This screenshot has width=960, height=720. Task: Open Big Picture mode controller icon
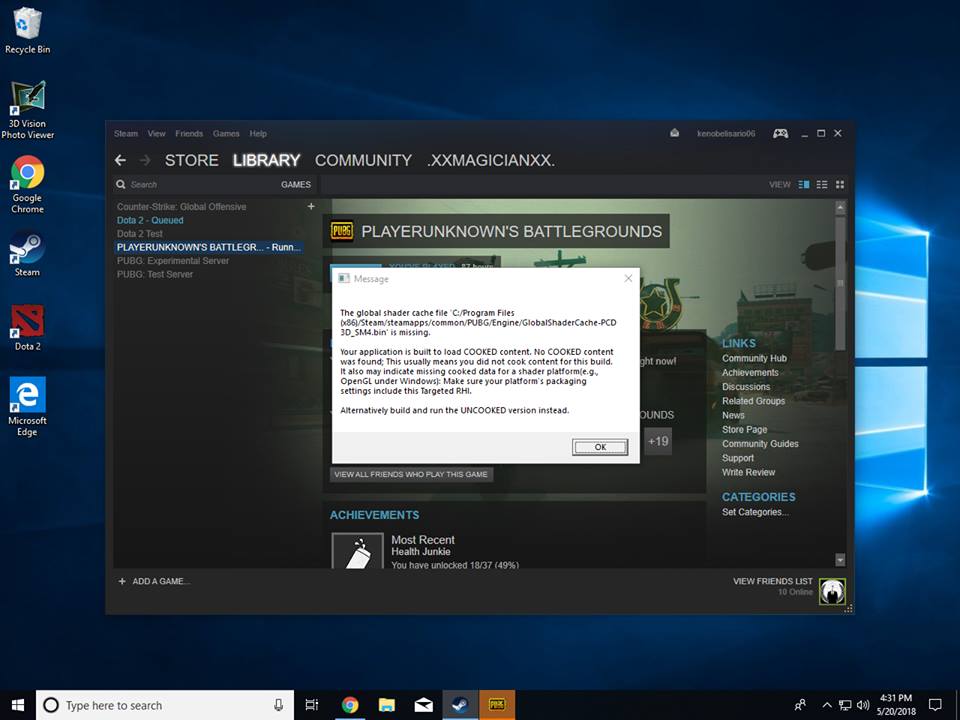coord(780,133)
